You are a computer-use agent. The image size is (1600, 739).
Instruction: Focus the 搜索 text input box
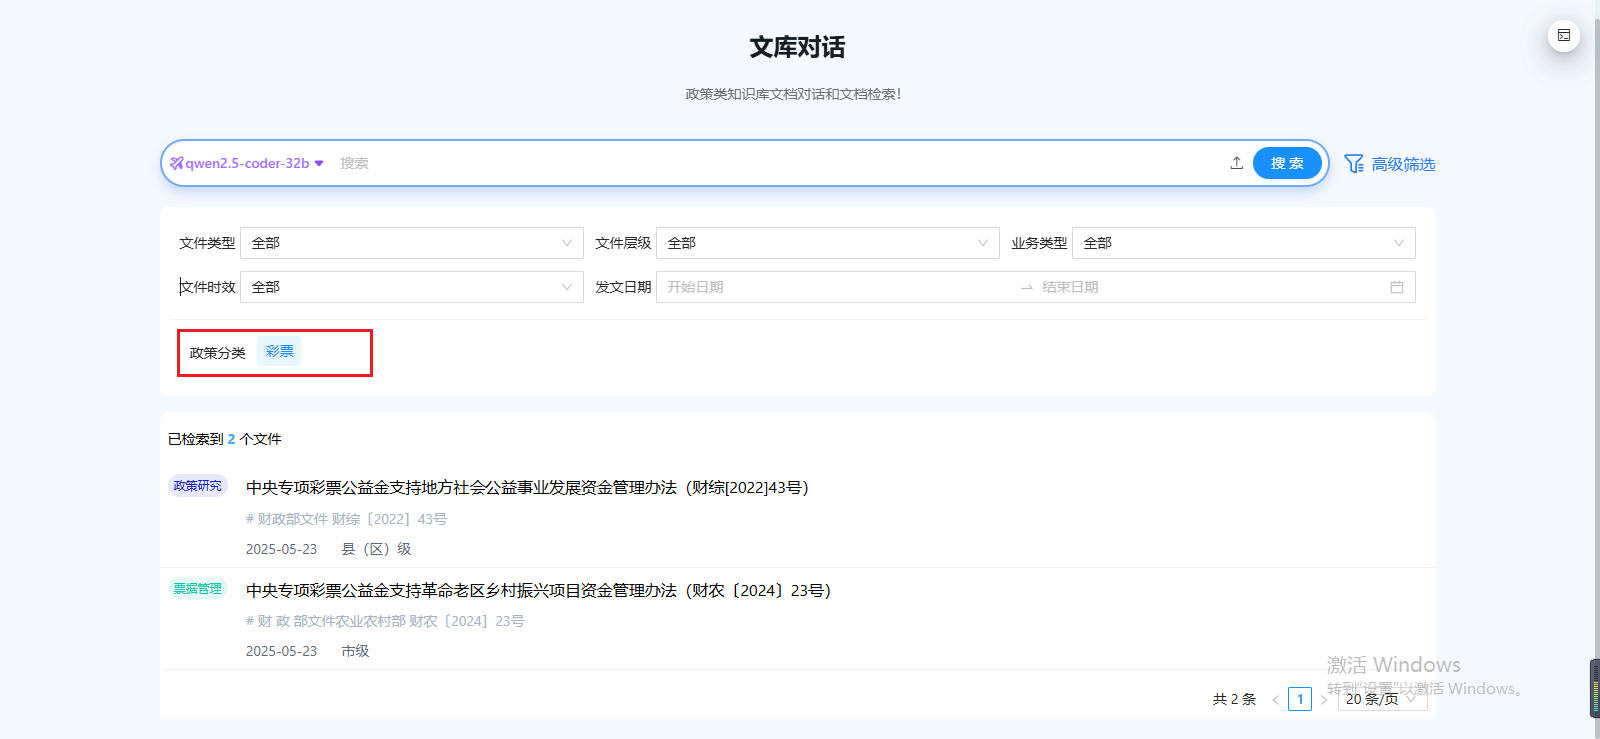pyautogui.click(x=780, y=163)
